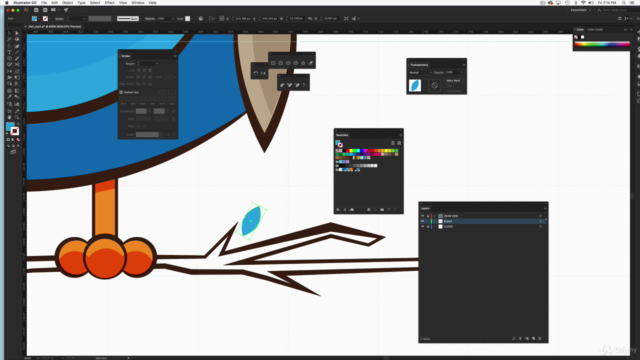Open the Apple menu
Screen dimensions: 640x360
(x=7, y=2)
